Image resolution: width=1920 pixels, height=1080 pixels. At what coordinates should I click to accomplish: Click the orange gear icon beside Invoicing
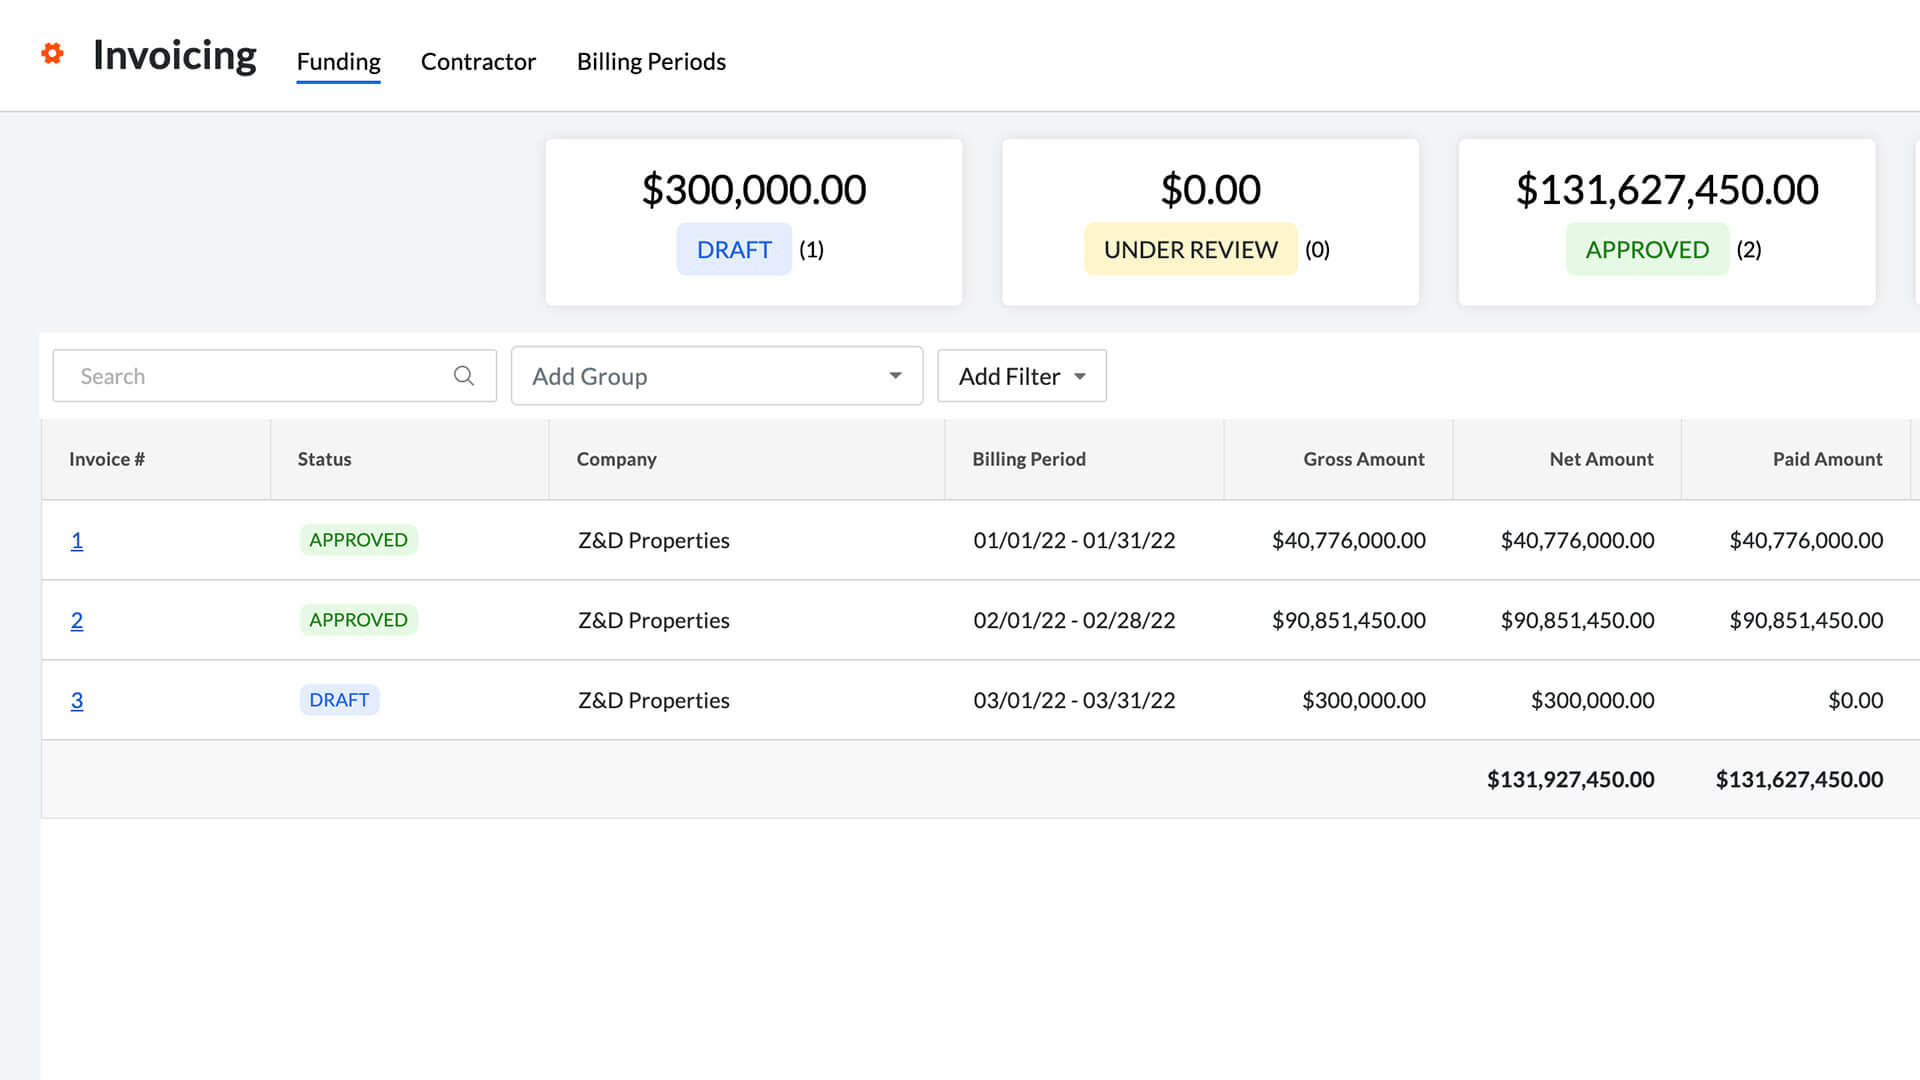click(x=52, y=54)
